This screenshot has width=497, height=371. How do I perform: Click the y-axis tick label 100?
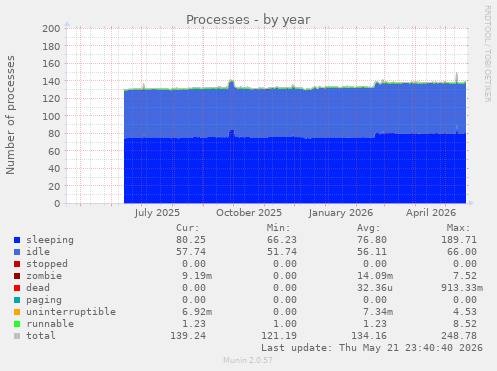pyautogui.click(x=51, y=116)
